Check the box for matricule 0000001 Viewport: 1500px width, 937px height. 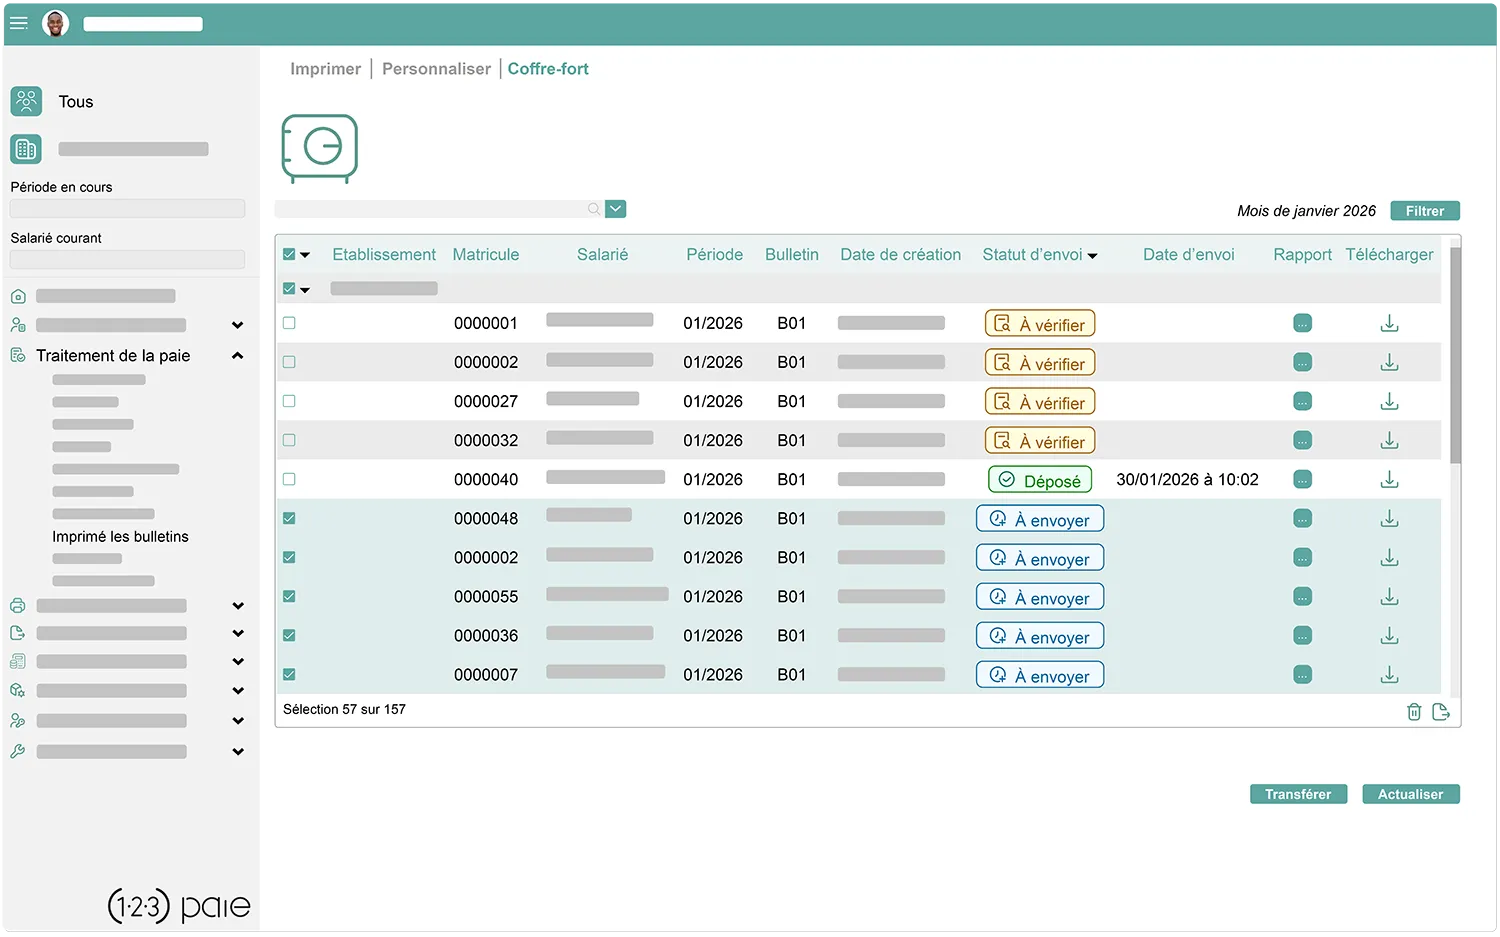click(289, 323)
